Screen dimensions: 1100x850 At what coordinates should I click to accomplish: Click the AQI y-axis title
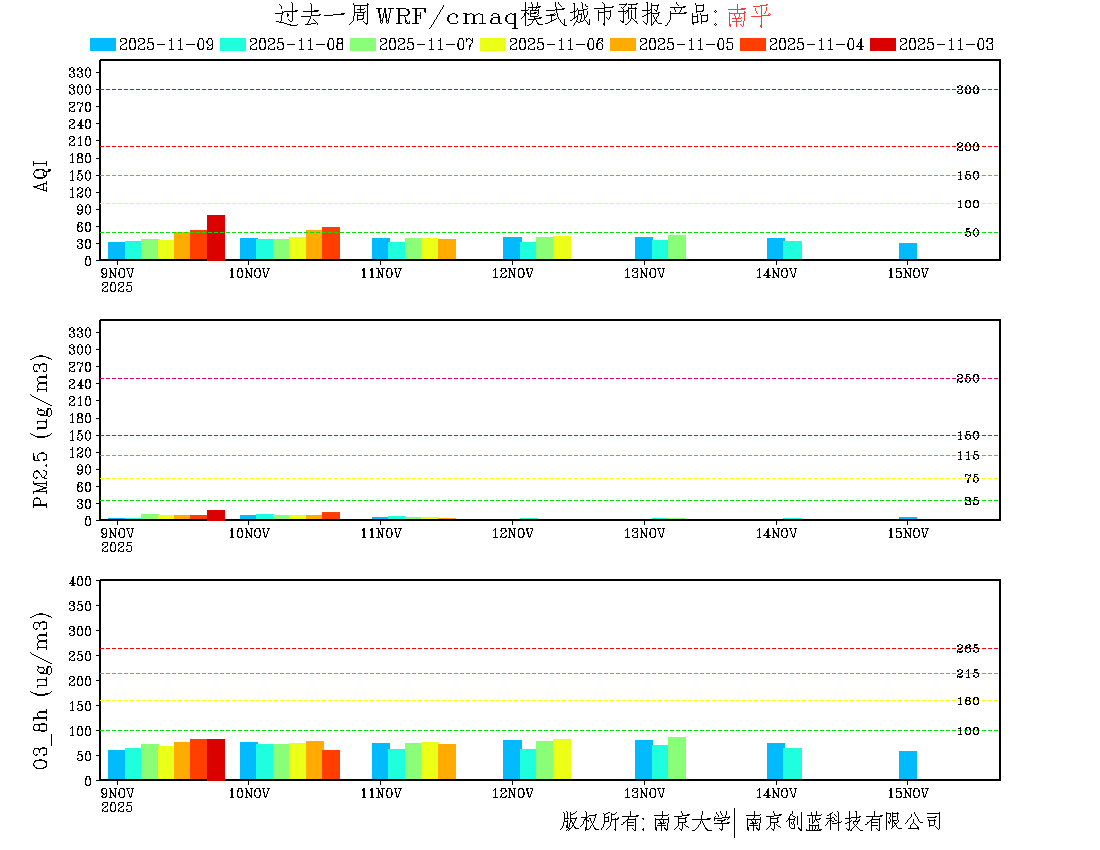42,175
